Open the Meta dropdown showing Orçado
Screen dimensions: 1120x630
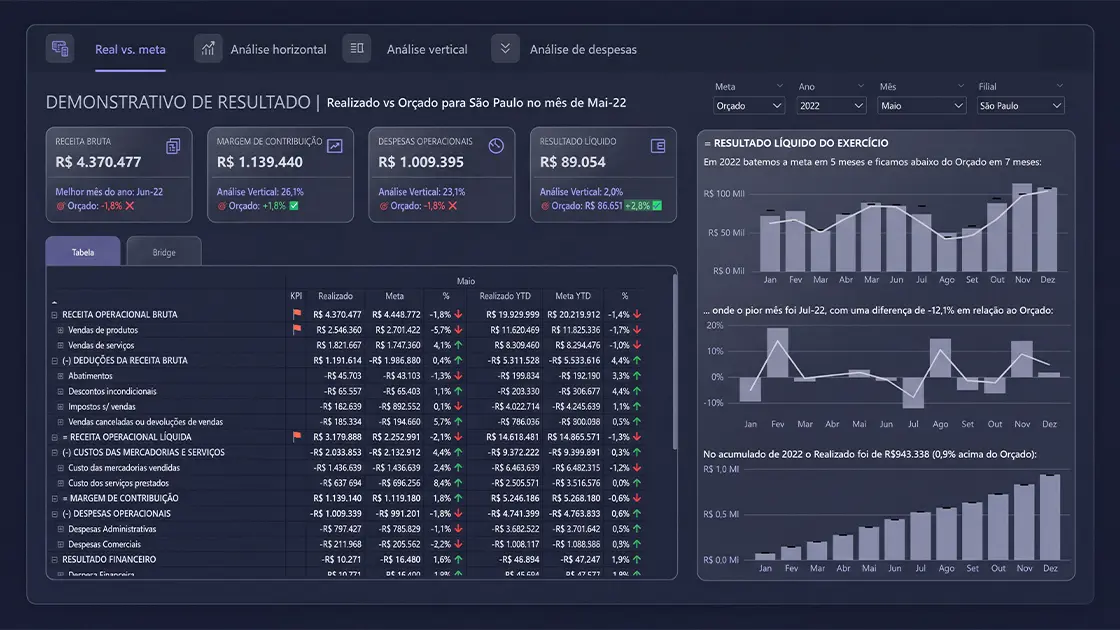tap(748, 106)
